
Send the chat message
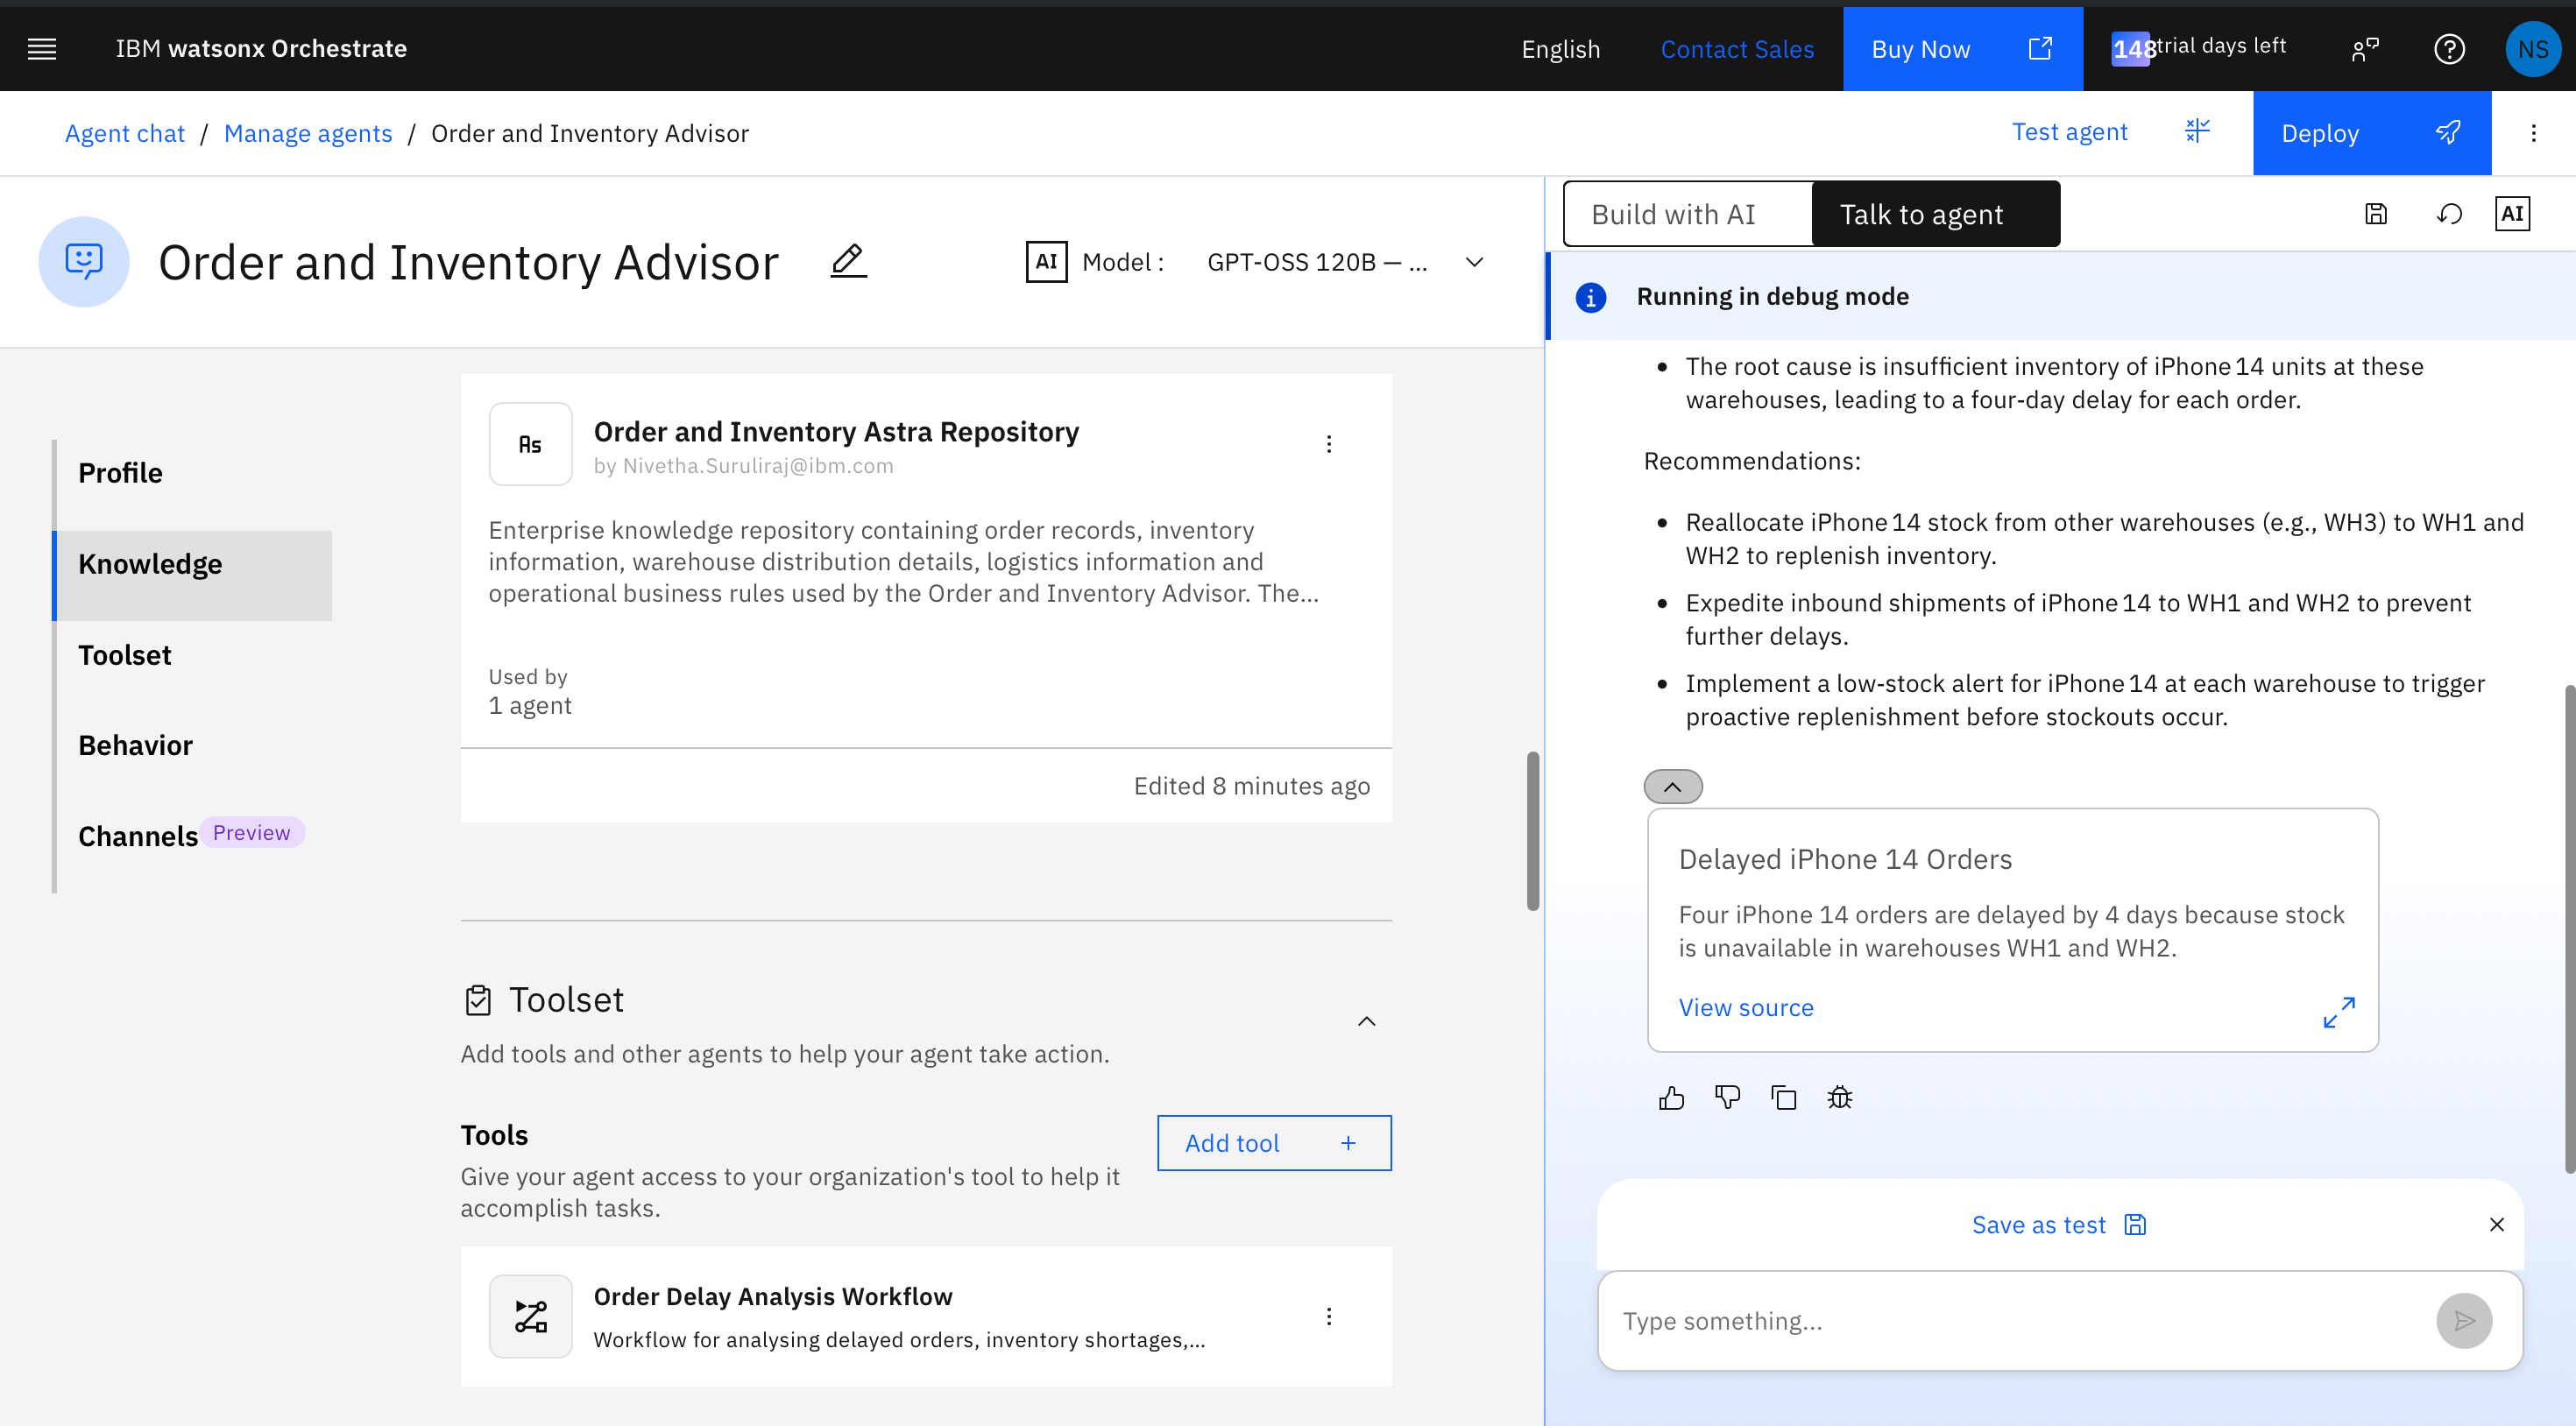pos(2464,1321)
